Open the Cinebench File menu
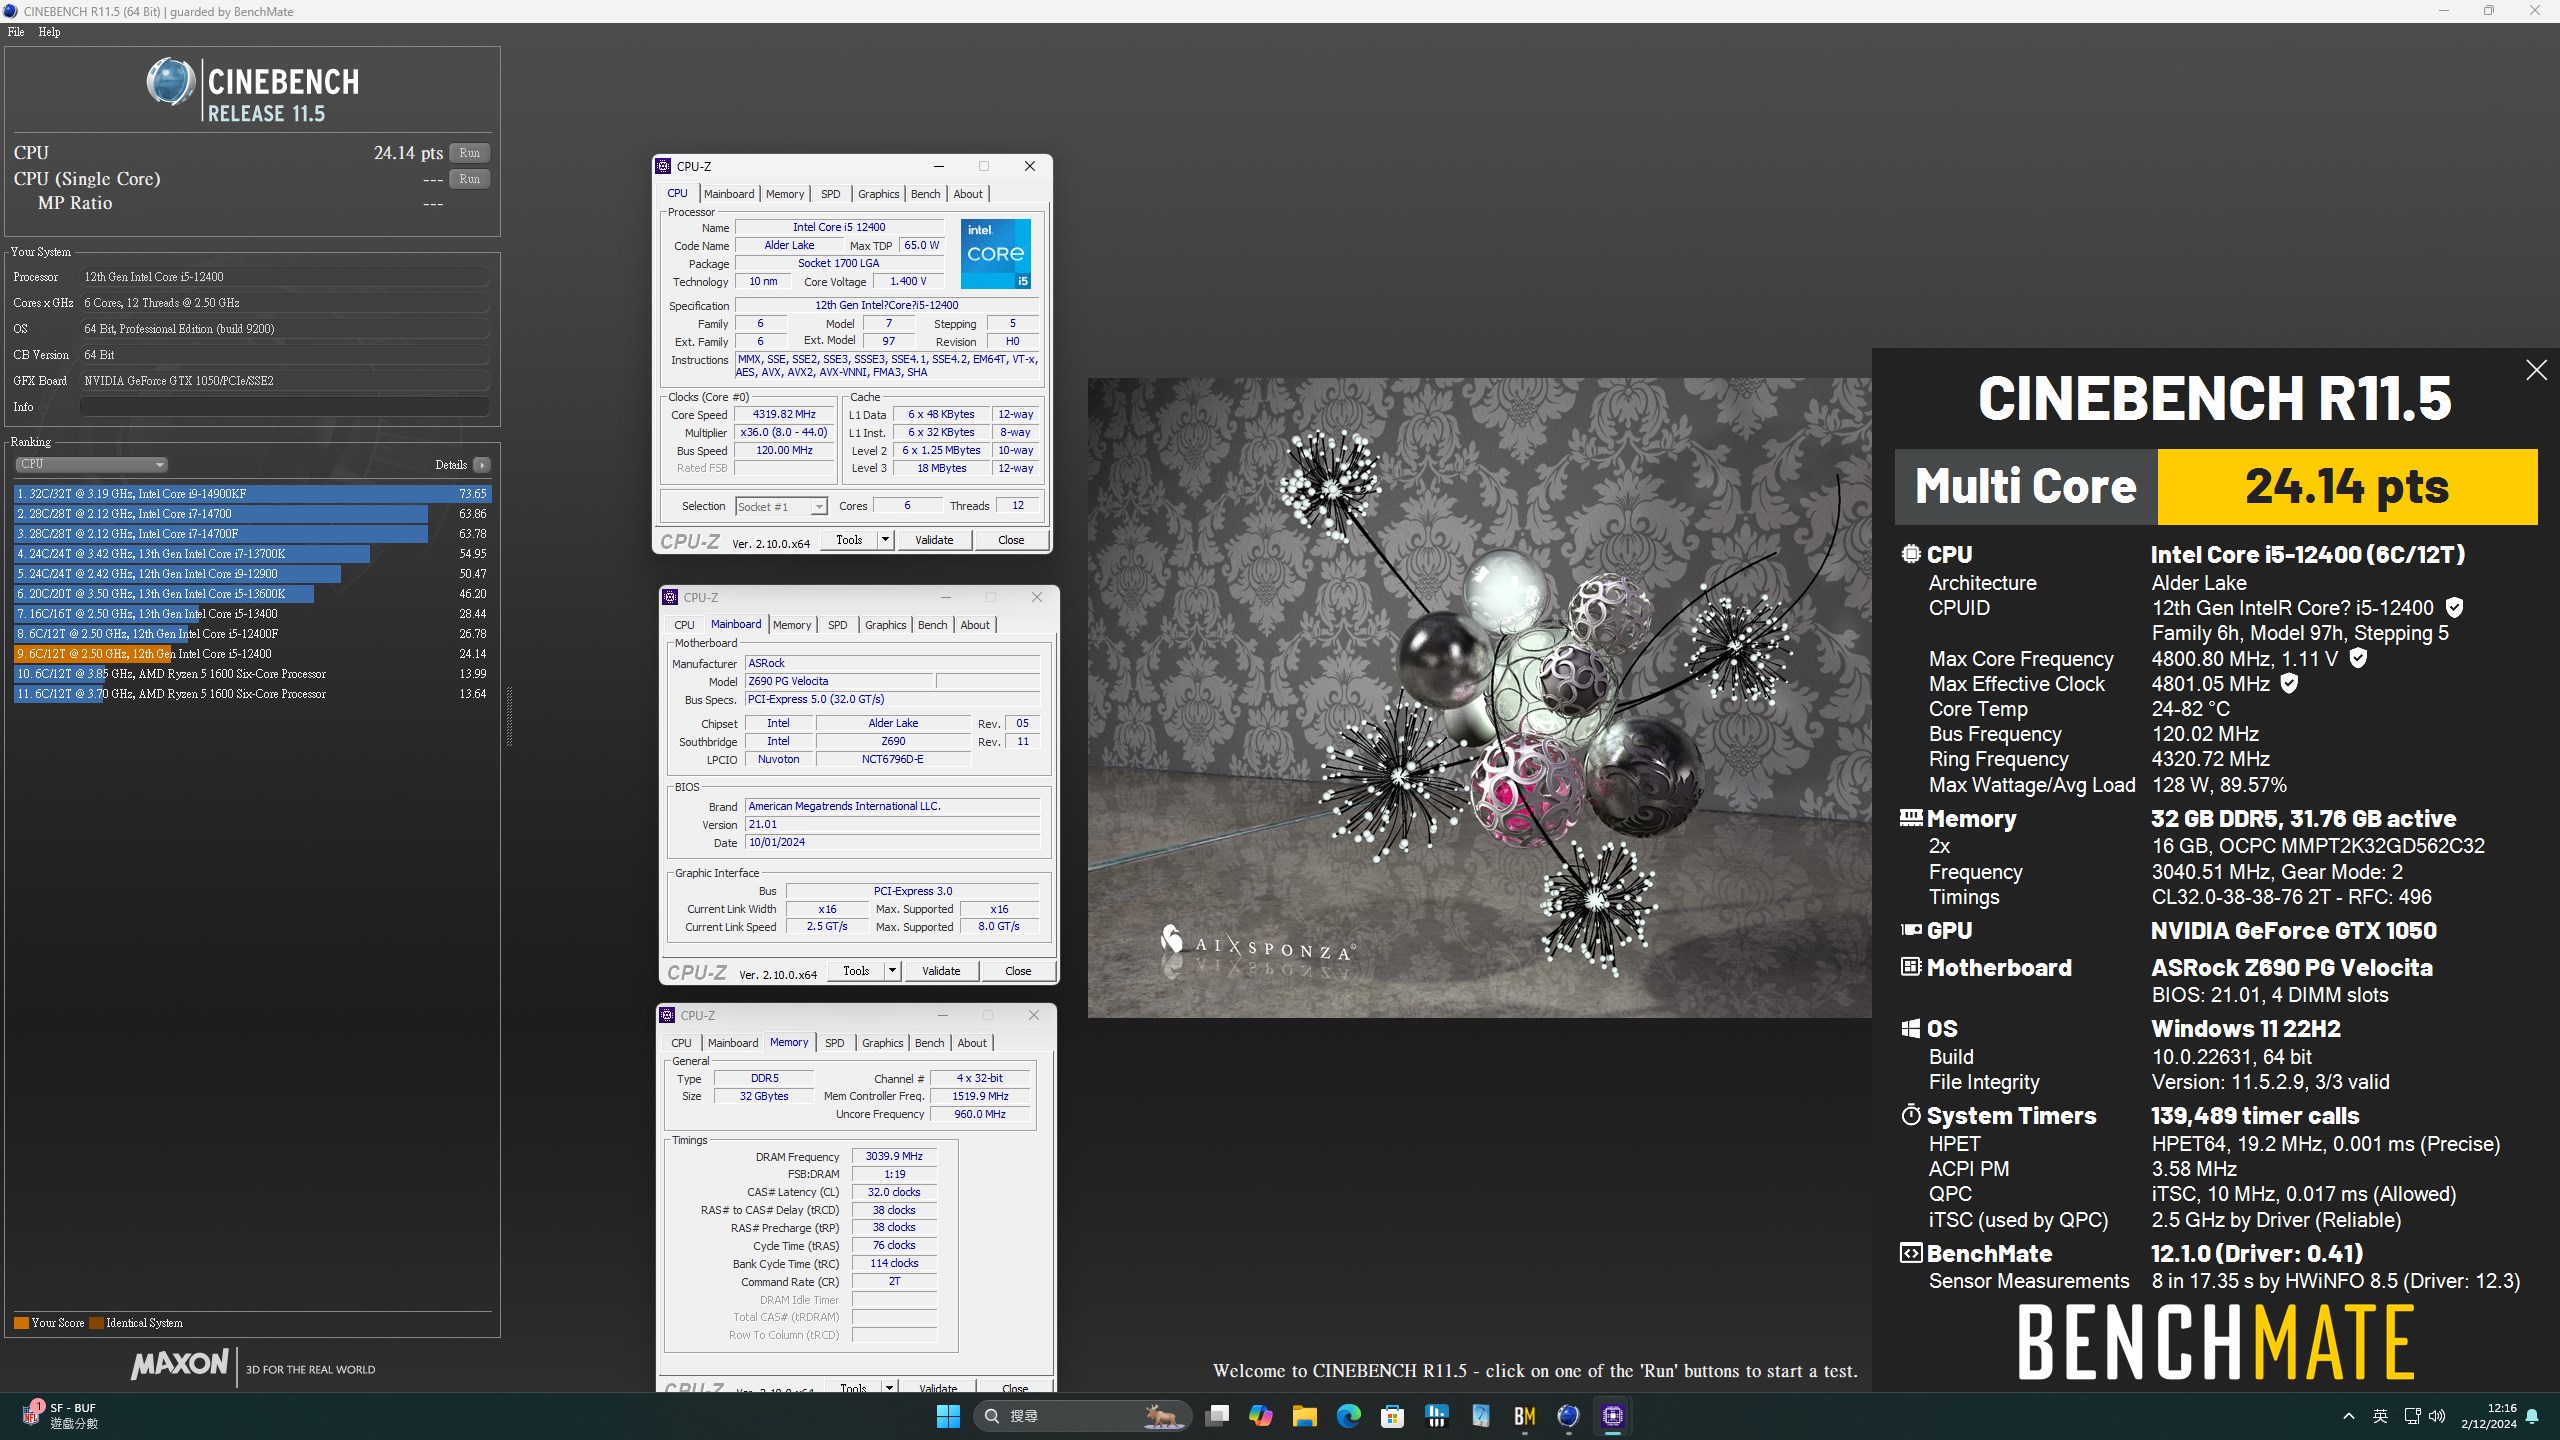 (x=16, y=32)
